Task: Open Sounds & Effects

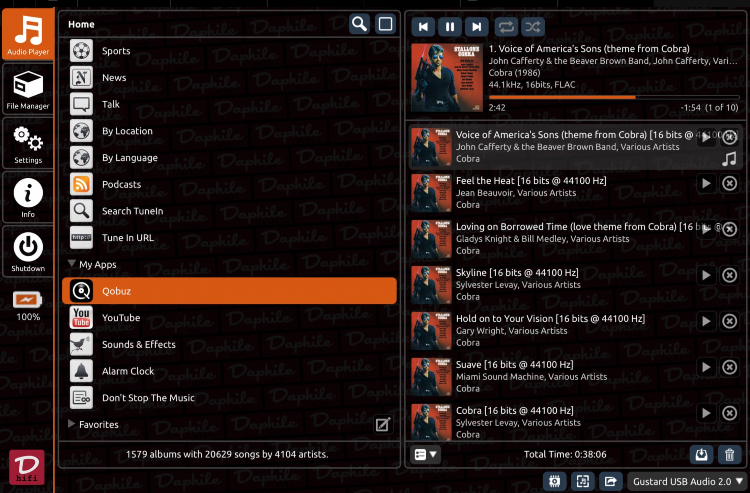Action: (229, 344)
